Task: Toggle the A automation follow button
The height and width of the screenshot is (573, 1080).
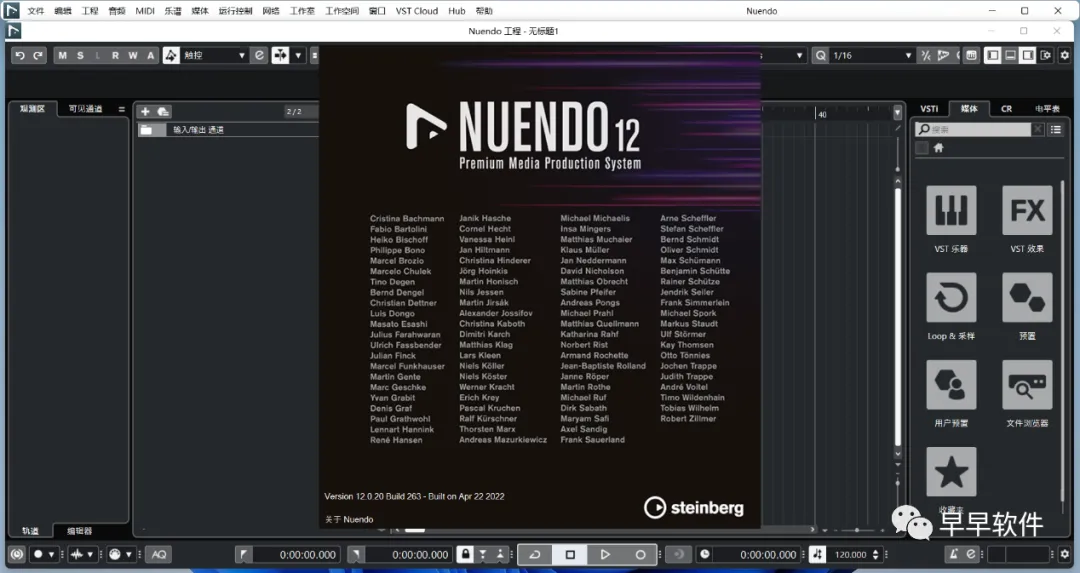Action: click(x=151, y=55)
